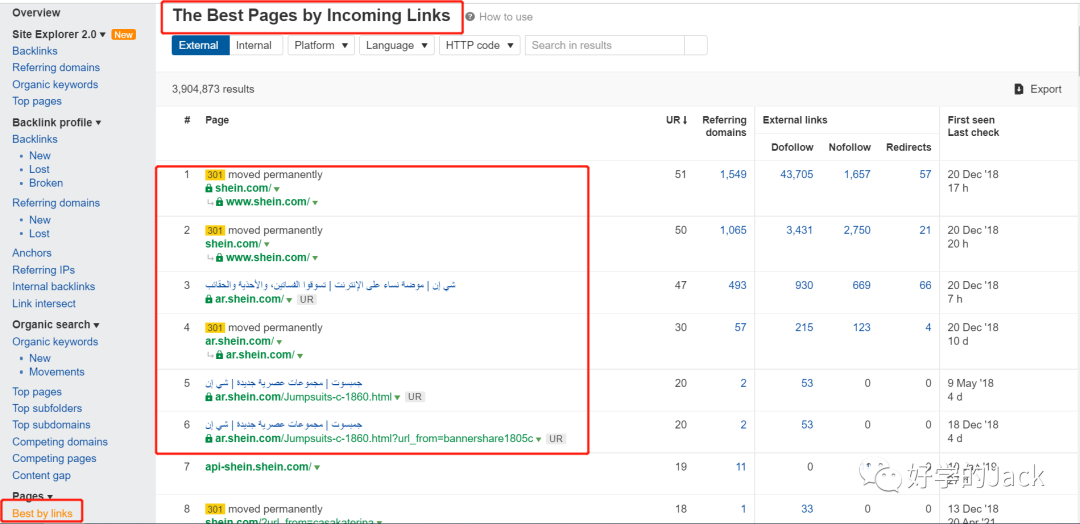Viewport: 1080px width, 524px height.
Task: Switch to the External tab
Action: pos(200,45)
